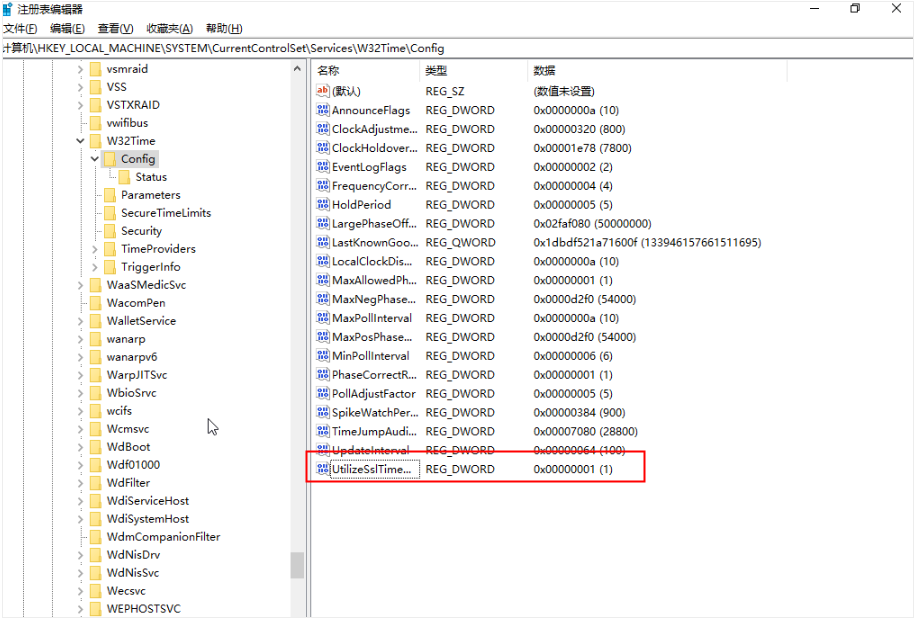Expand the TimeProviders key
This screenshot has width=921, height=620.
point(96,249)
